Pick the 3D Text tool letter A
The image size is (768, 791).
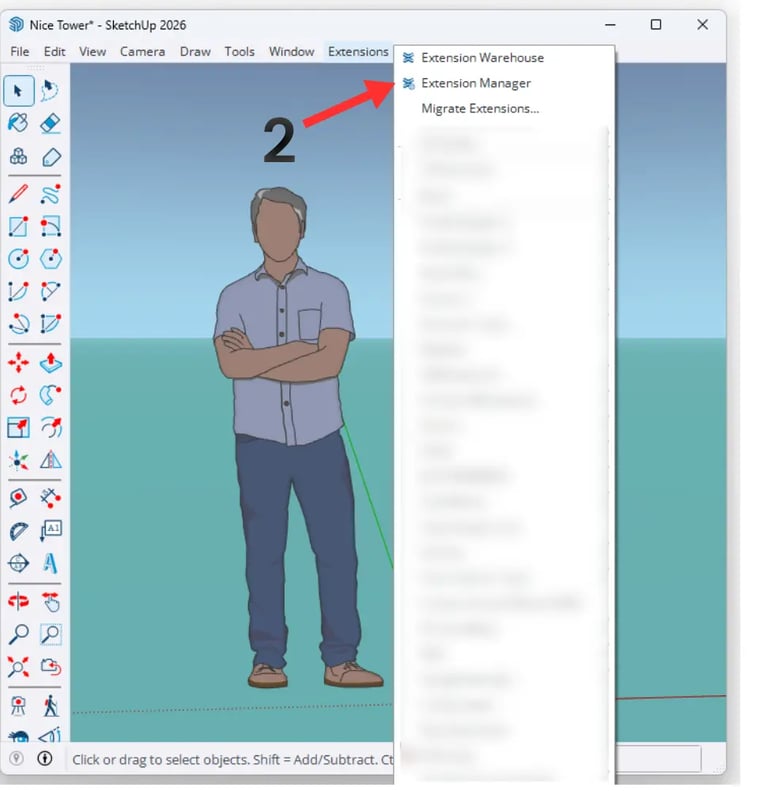[x=50, y=563]
